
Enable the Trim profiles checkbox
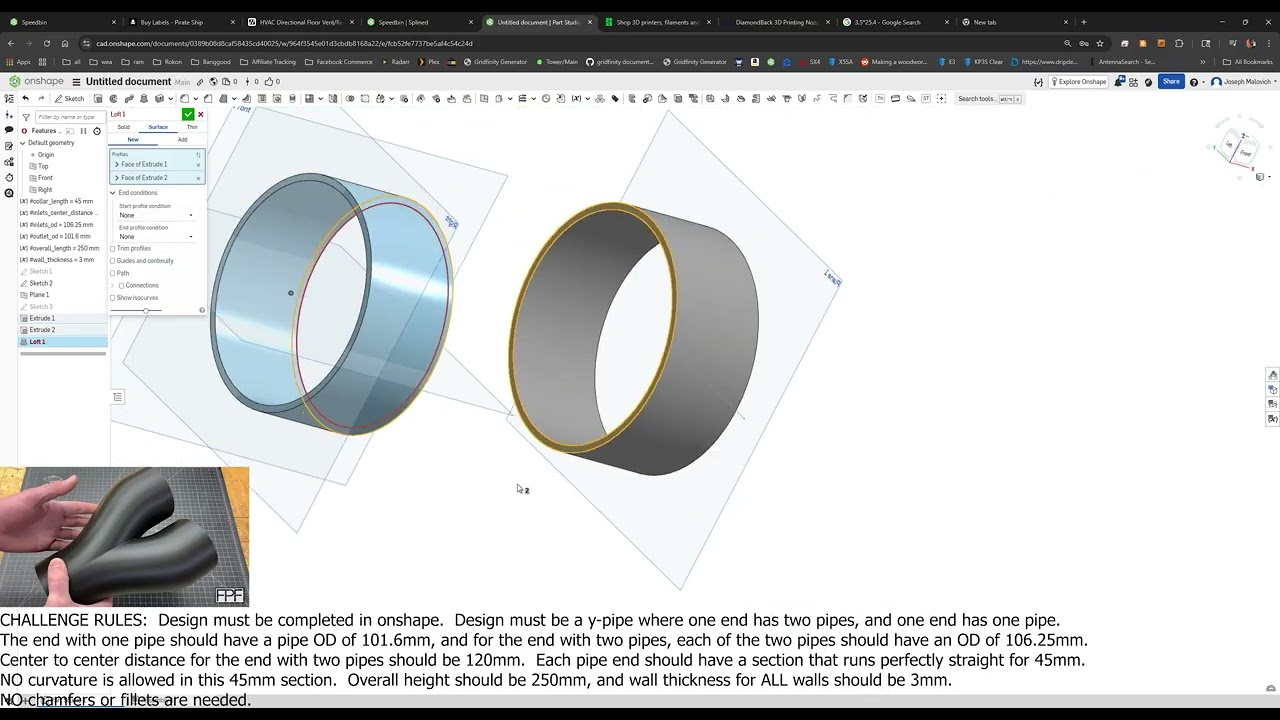tap(113, 248)
